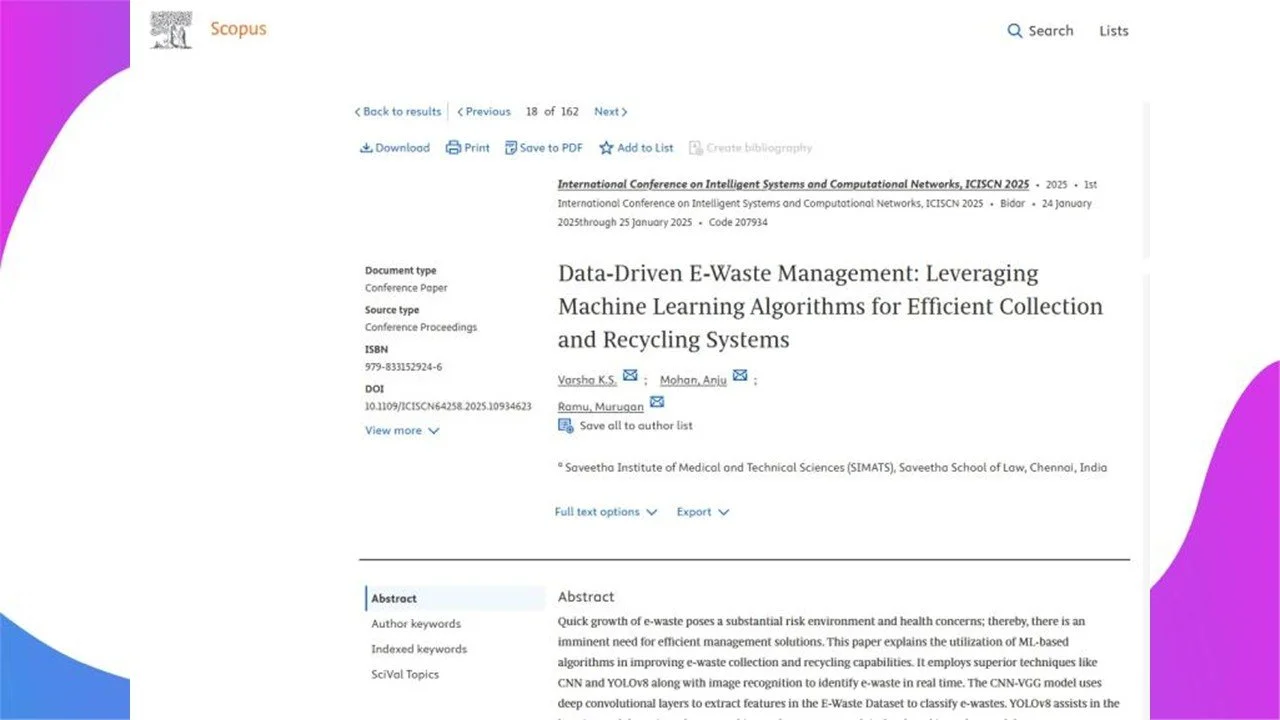
Task: Click the Saveetha Institute affiliation text
Action: pyautogui.click(x=835, y=468)
